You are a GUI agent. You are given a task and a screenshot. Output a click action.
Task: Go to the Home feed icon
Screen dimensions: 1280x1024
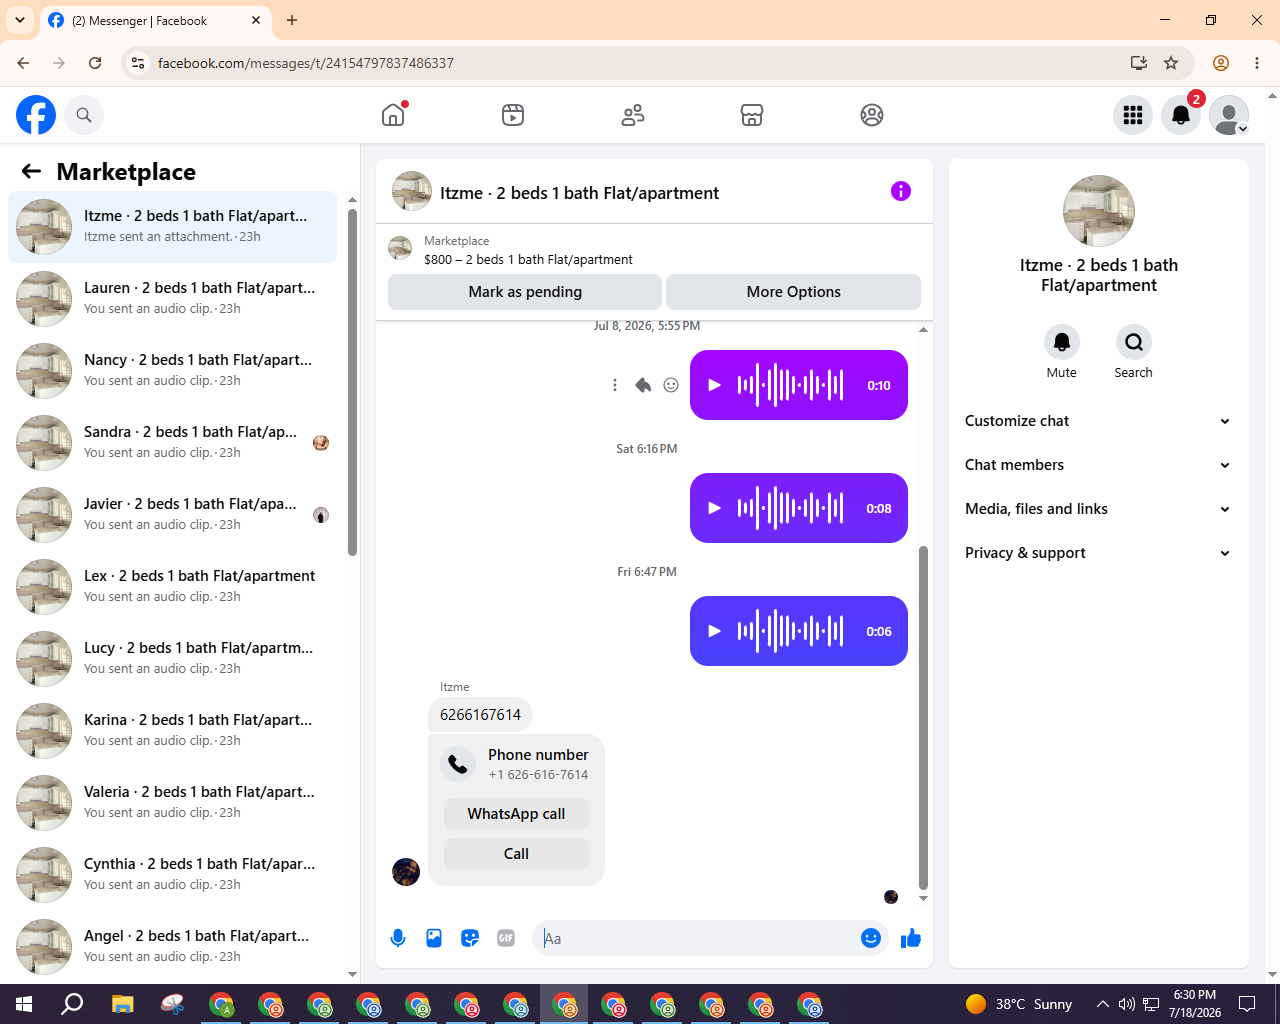tap(393, 115)
